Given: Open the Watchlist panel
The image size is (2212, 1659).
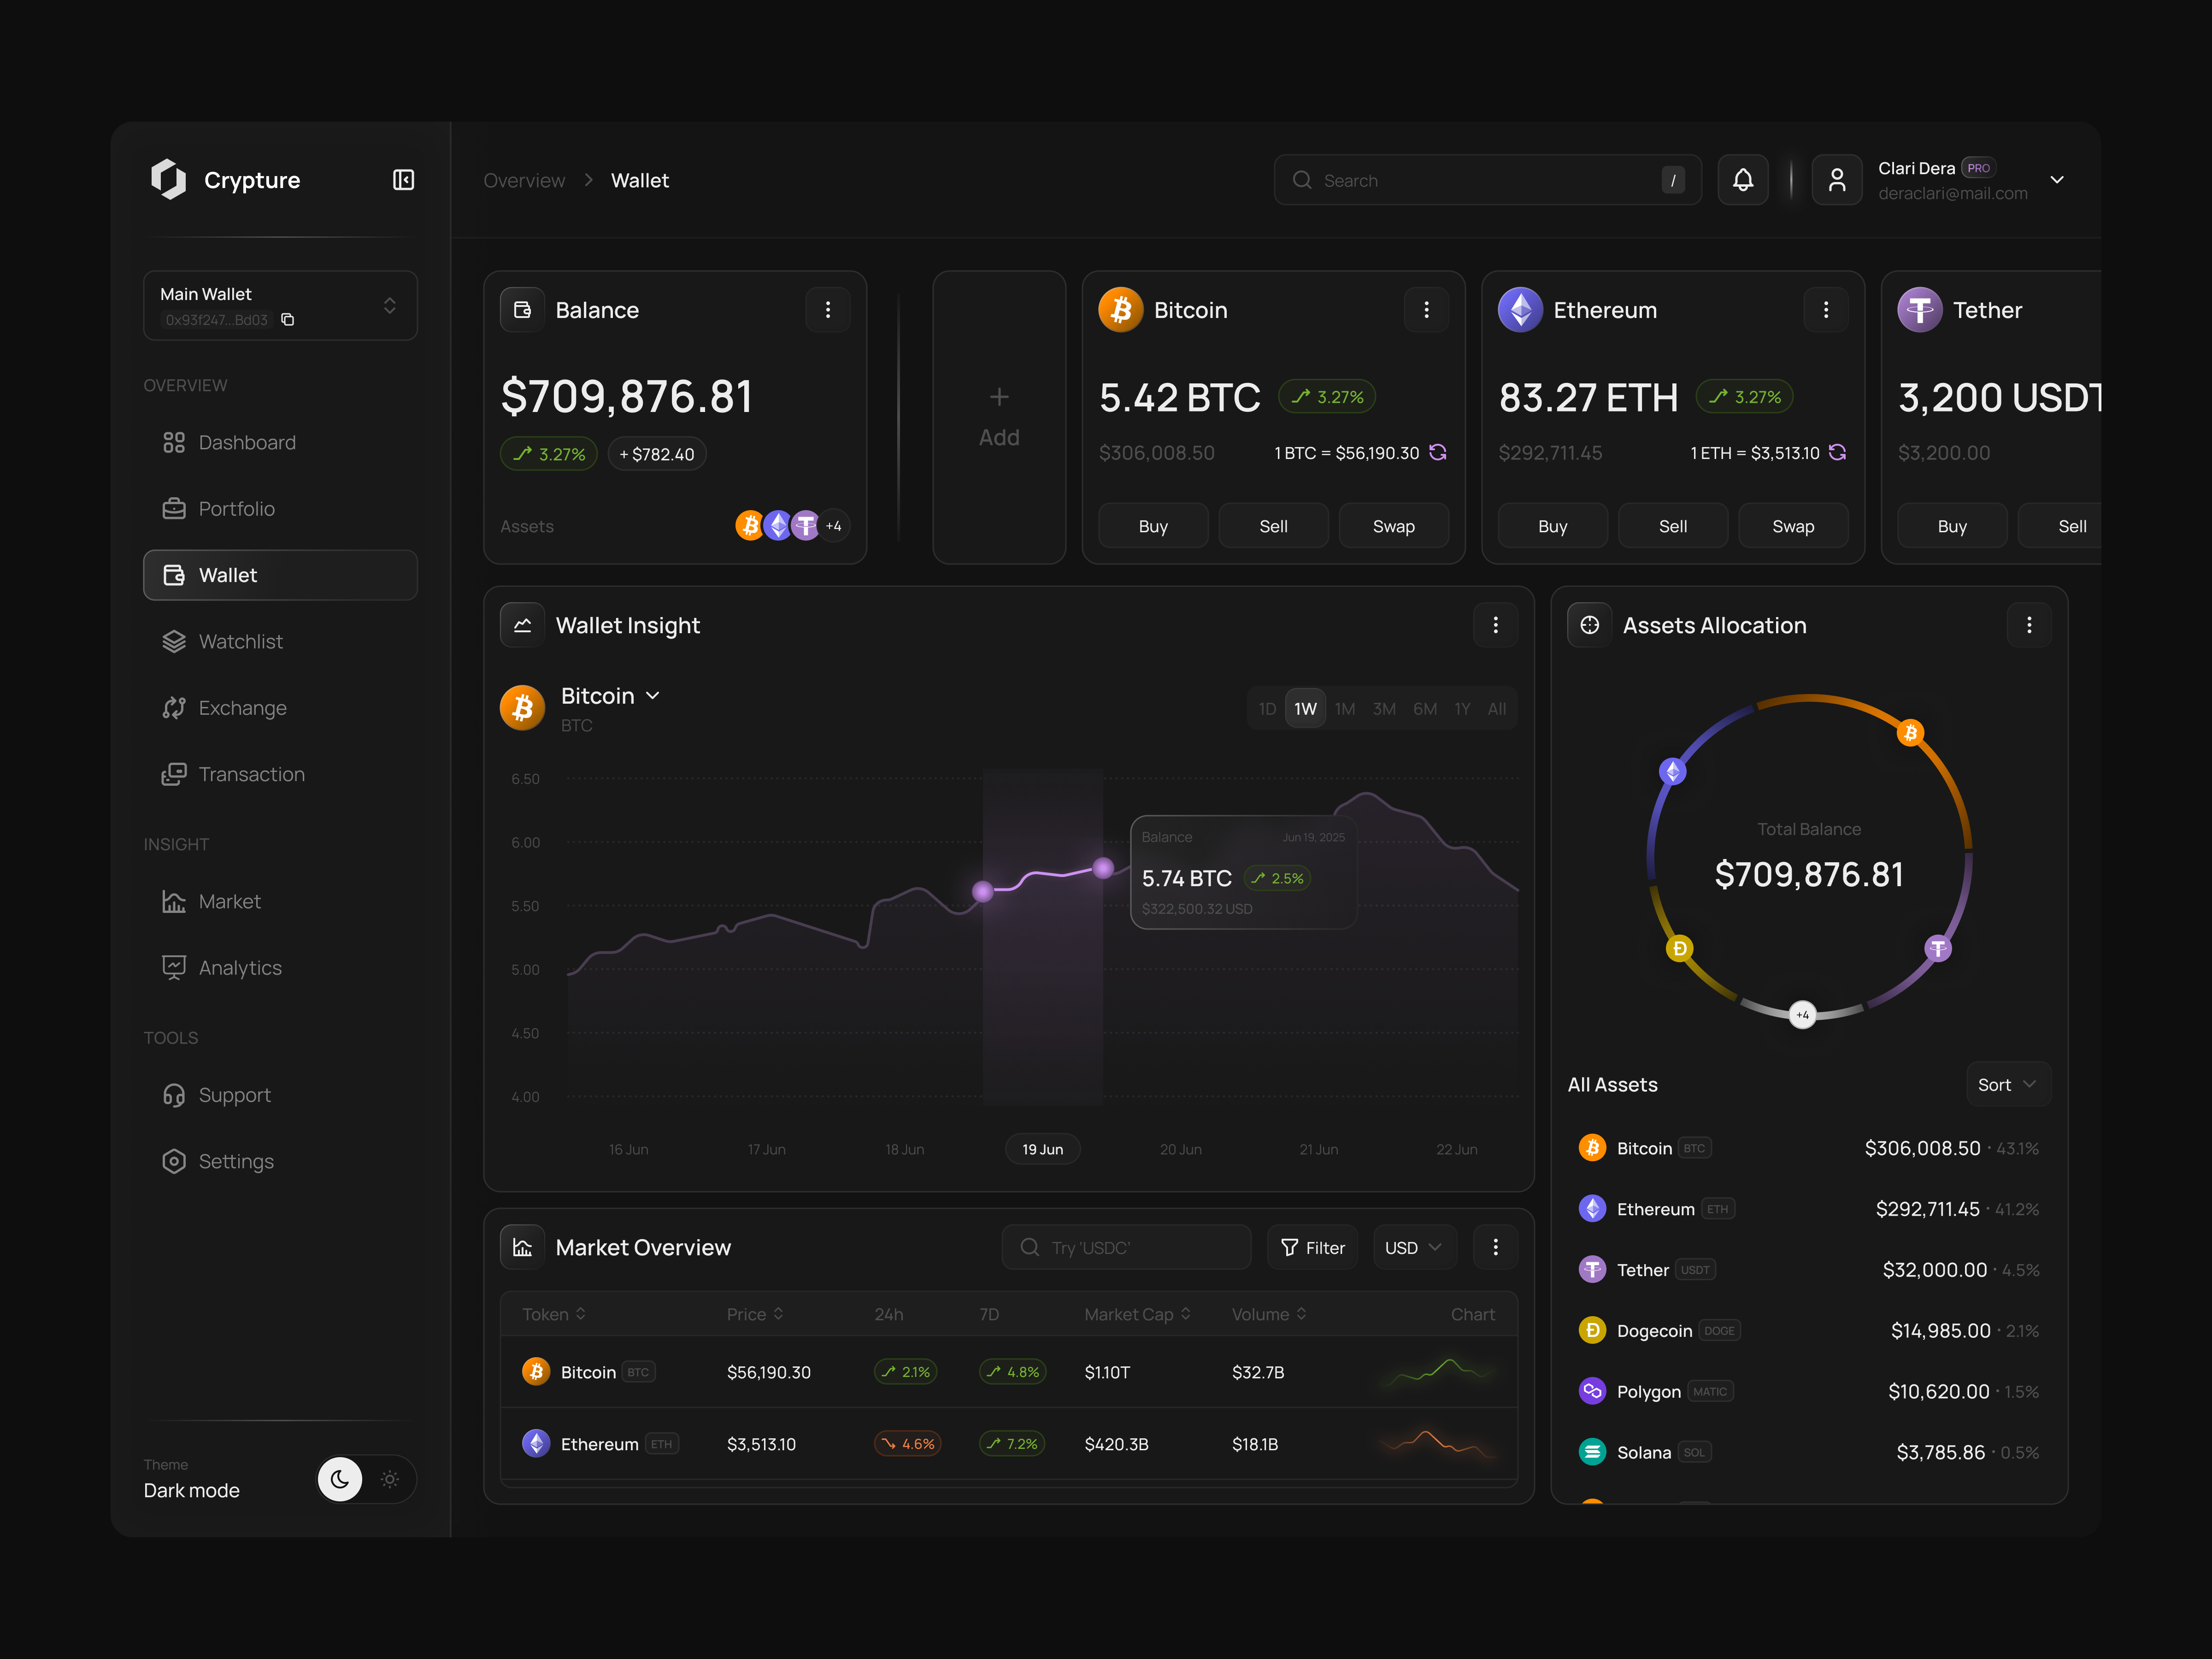Looking at the screenshot, I should 240,641.
